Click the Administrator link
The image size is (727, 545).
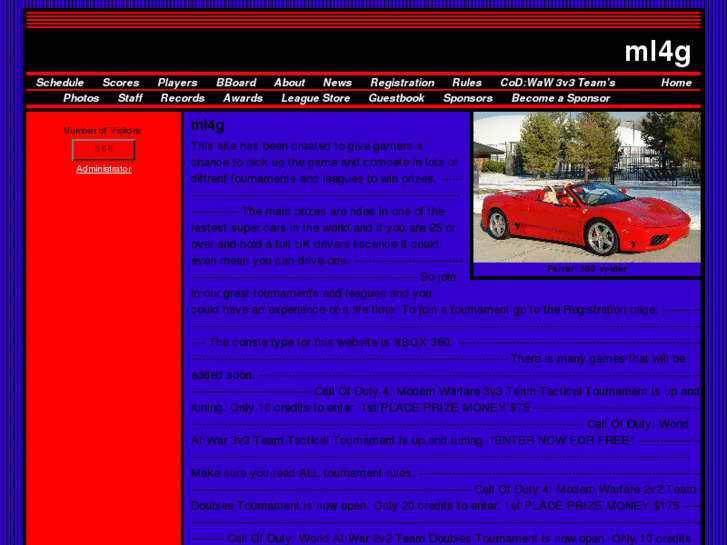click(x=104, y=169)
